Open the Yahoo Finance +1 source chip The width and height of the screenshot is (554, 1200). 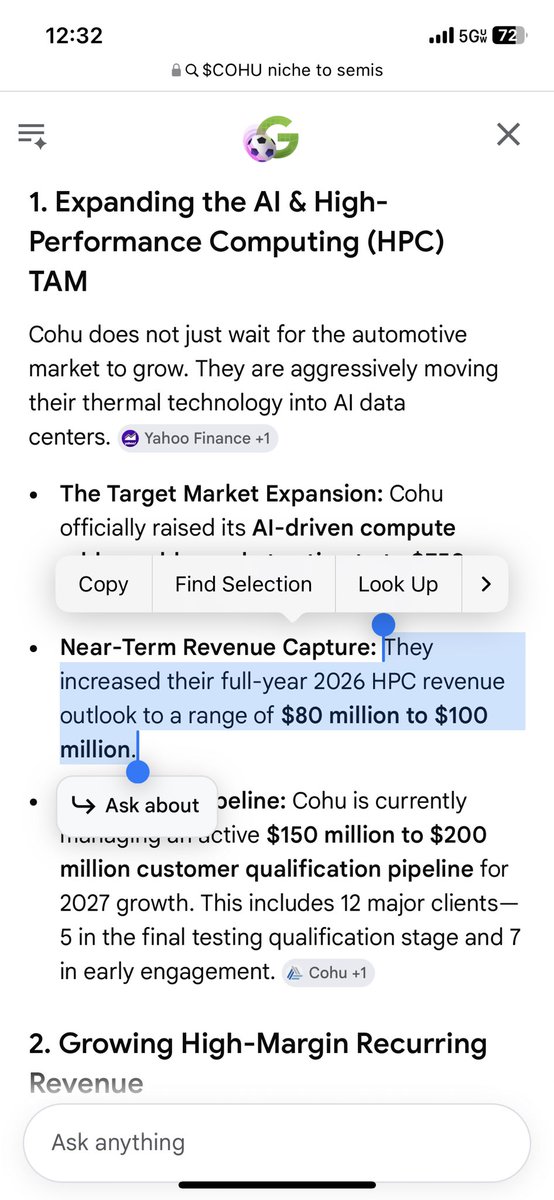pyautogui.click(x=198, y=438)
